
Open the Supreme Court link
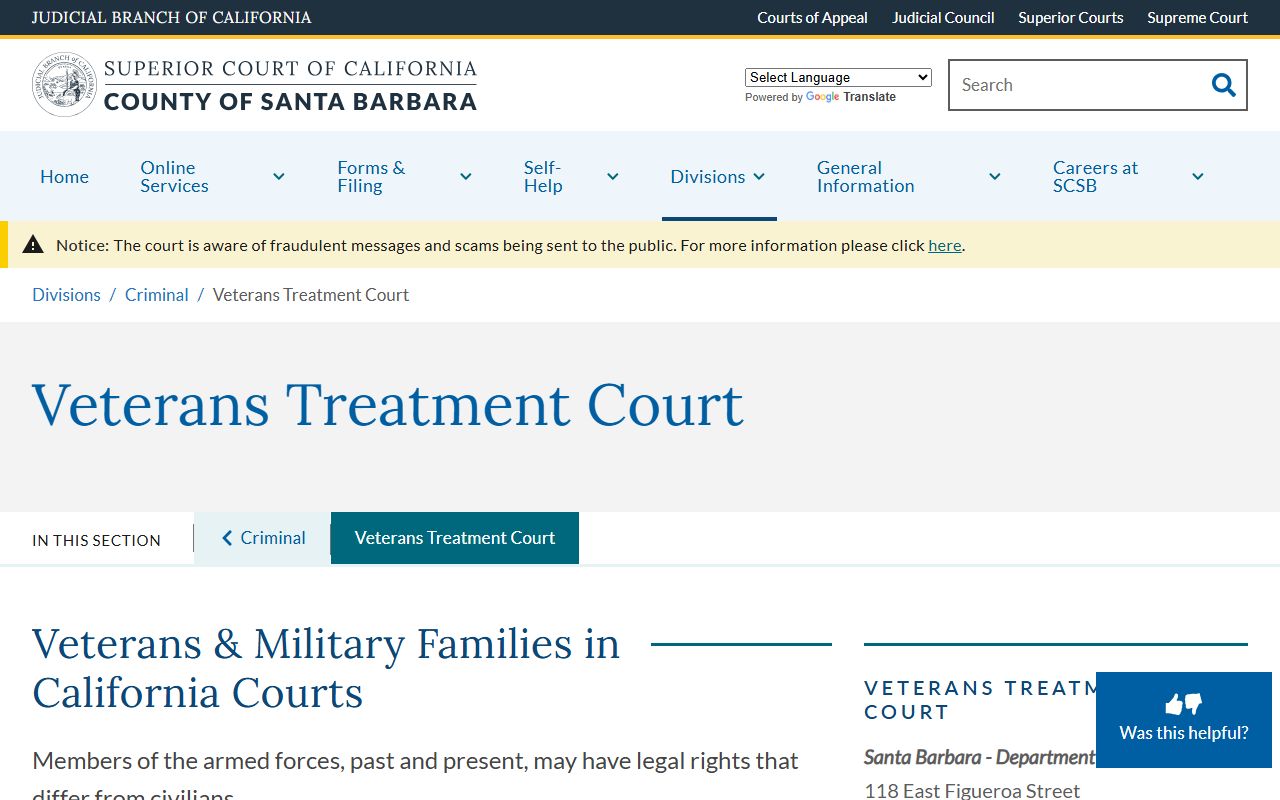click(x=1198, y=18)
